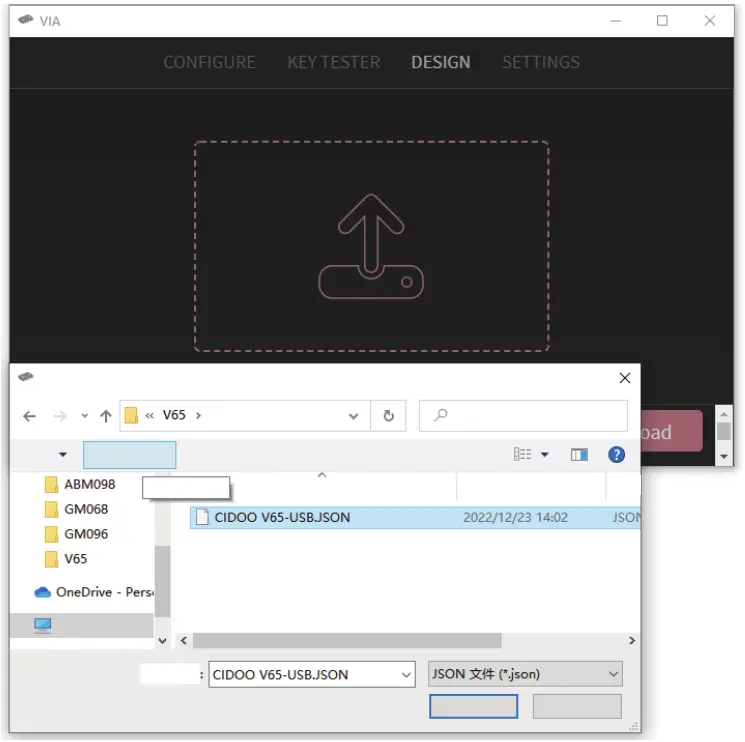Open view options dropdown arrow
The image size is (745, 742).
pos(544,455)
